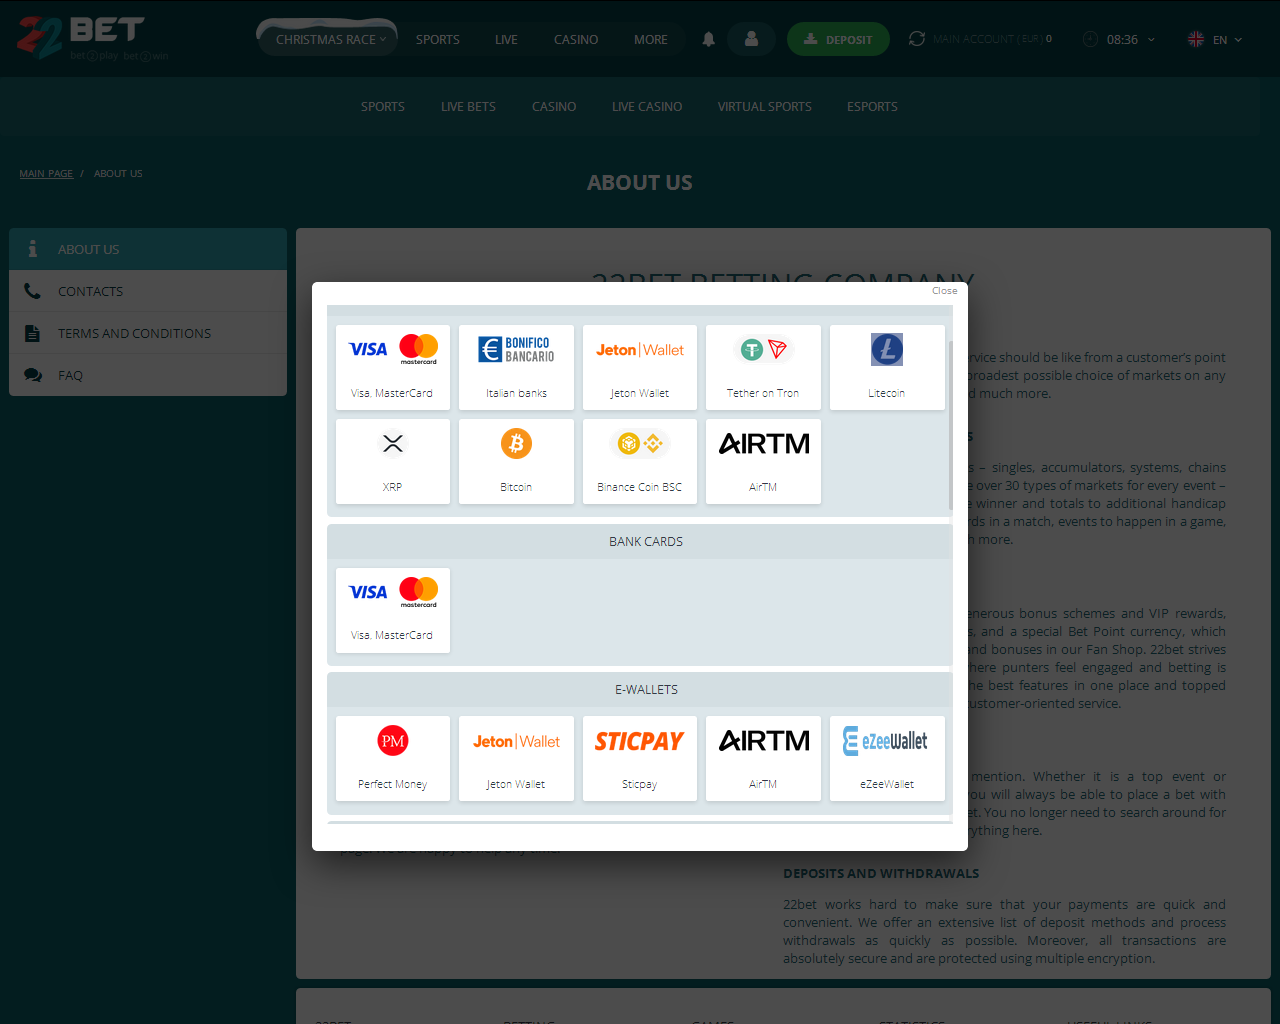
Task: Open About Us in the sidebar
Action: click(148, 249)
